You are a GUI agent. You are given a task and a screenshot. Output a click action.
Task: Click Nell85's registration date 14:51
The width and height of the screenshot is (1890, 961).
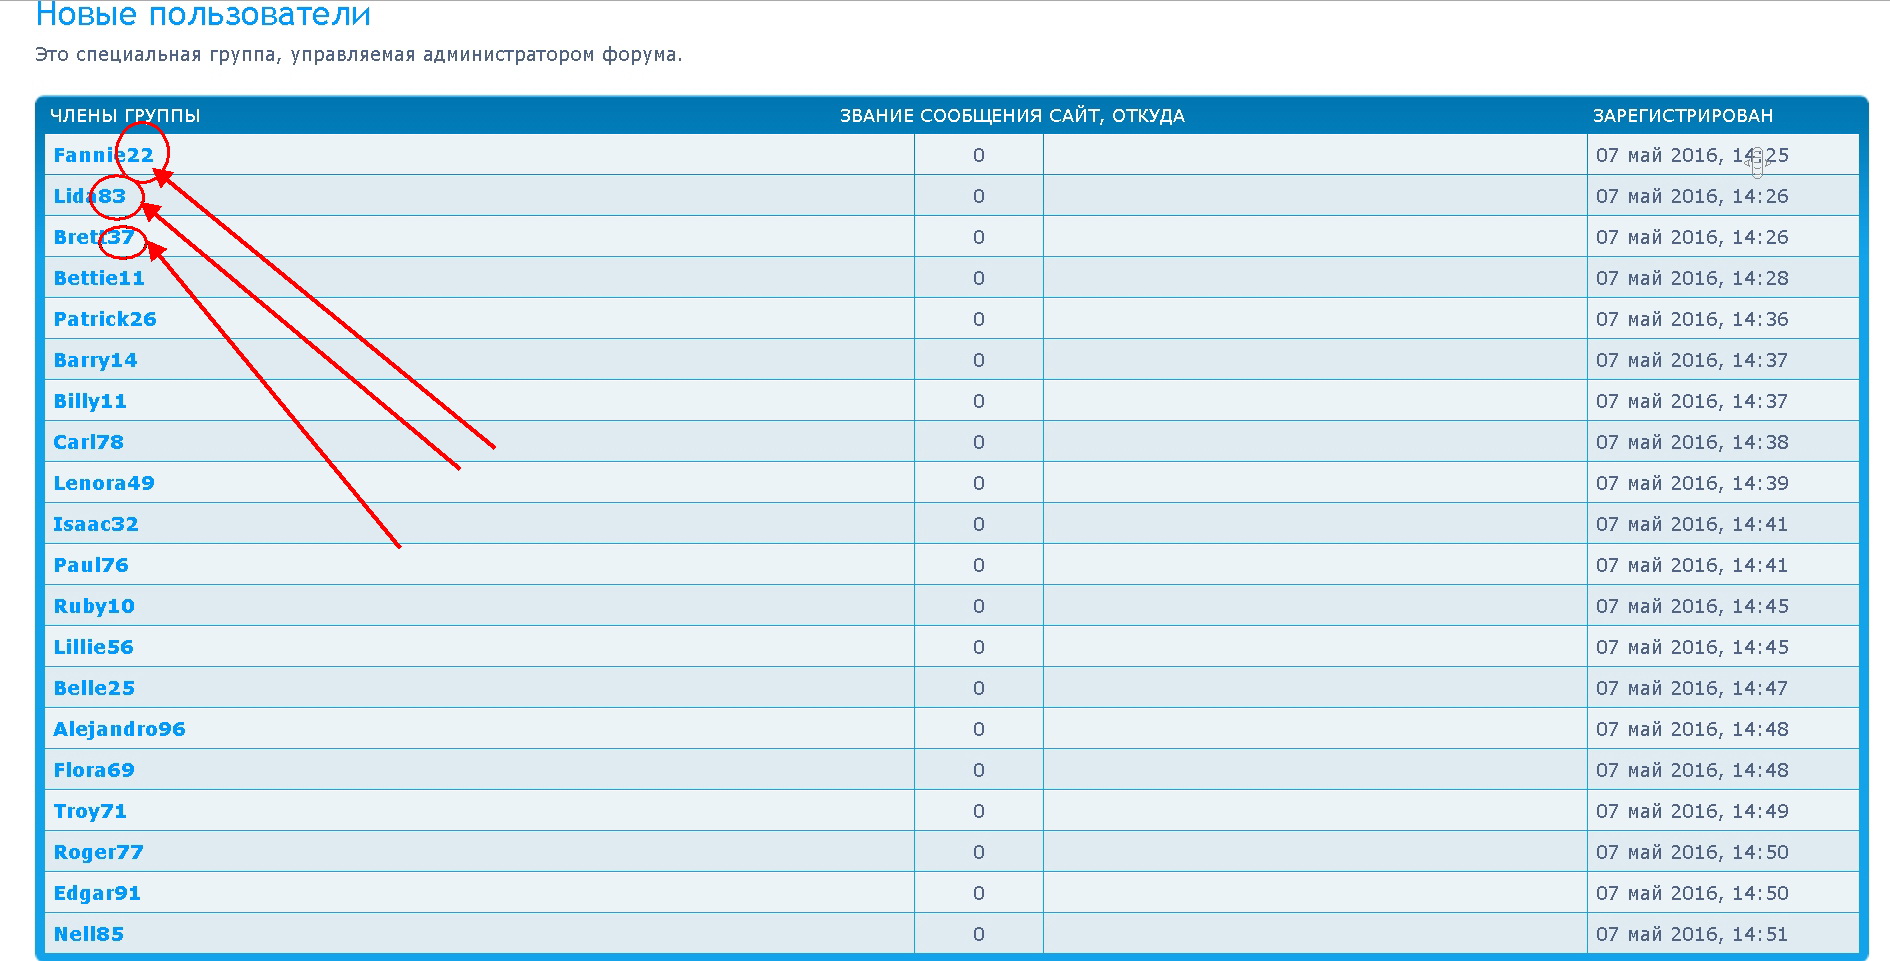(1692, 934)
